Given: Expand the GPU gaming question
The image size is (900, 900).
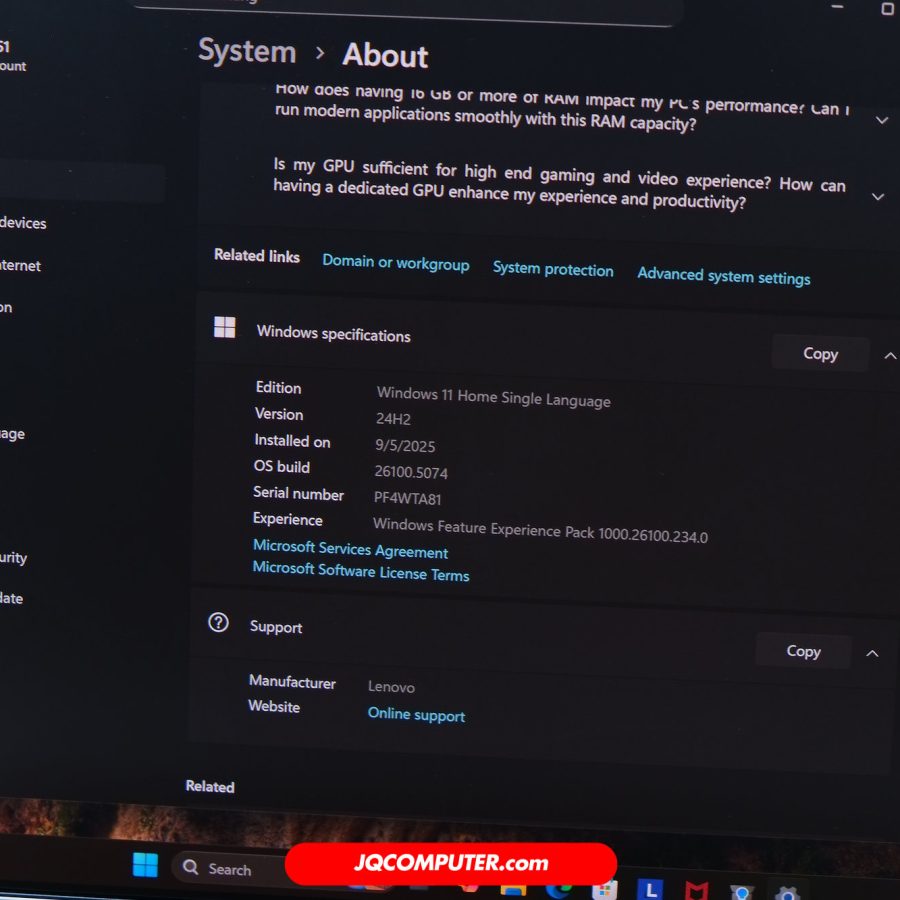Looking at the screenshot, I should (x=878, y=197).
